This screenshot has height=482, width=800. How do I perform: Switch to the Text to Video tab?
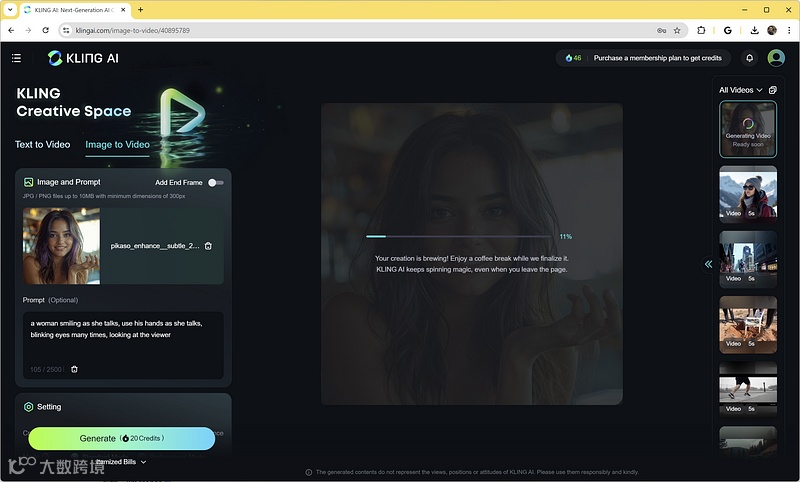point(42,145)
